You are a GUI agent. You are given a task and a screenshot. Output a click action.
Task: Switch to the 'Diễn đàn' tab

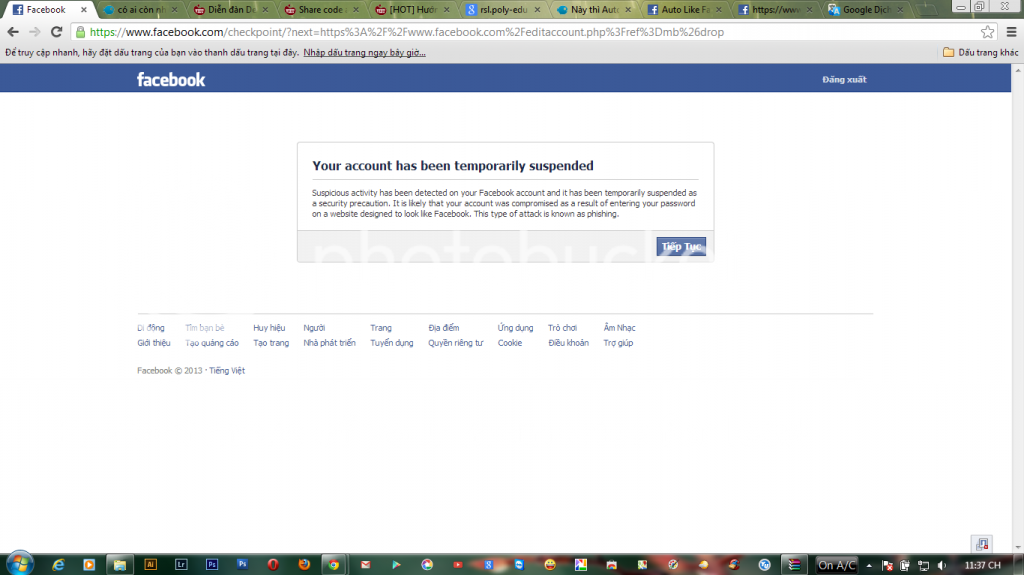click(231, 10)
